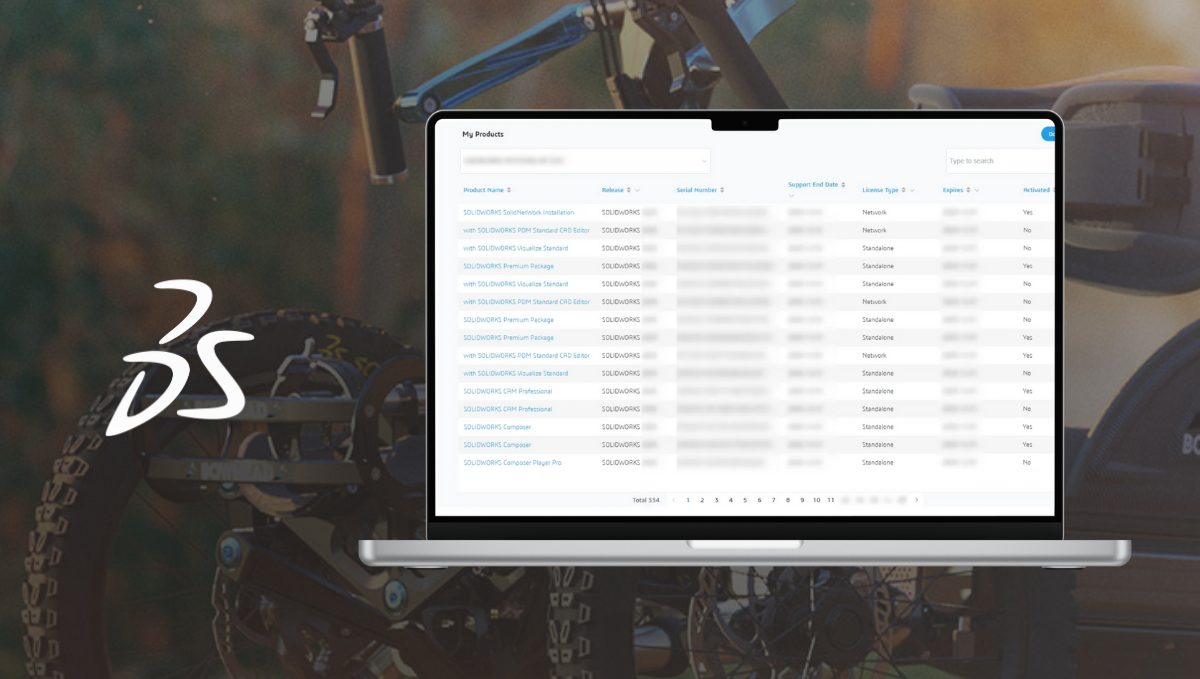The height and width of the screenshot is (679, 1200).
Task: Go to page 8
Action: [x=788, y=500]
